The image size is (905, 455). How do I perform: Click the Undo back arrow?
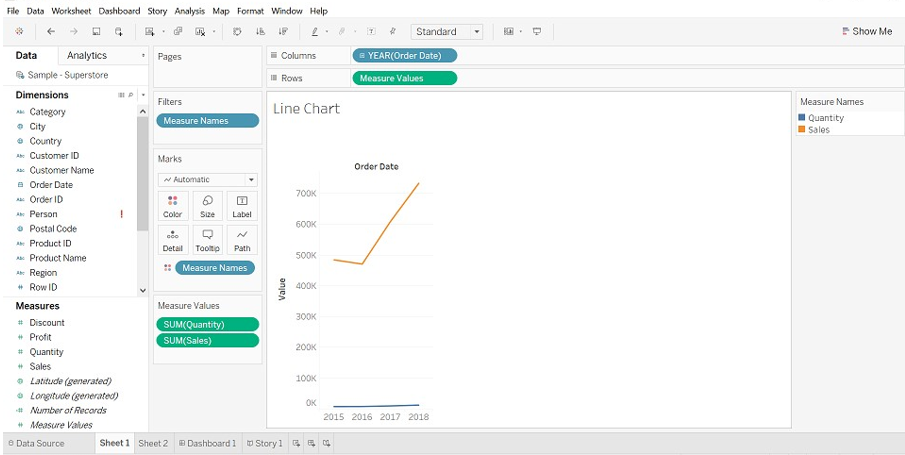point(51,31)
